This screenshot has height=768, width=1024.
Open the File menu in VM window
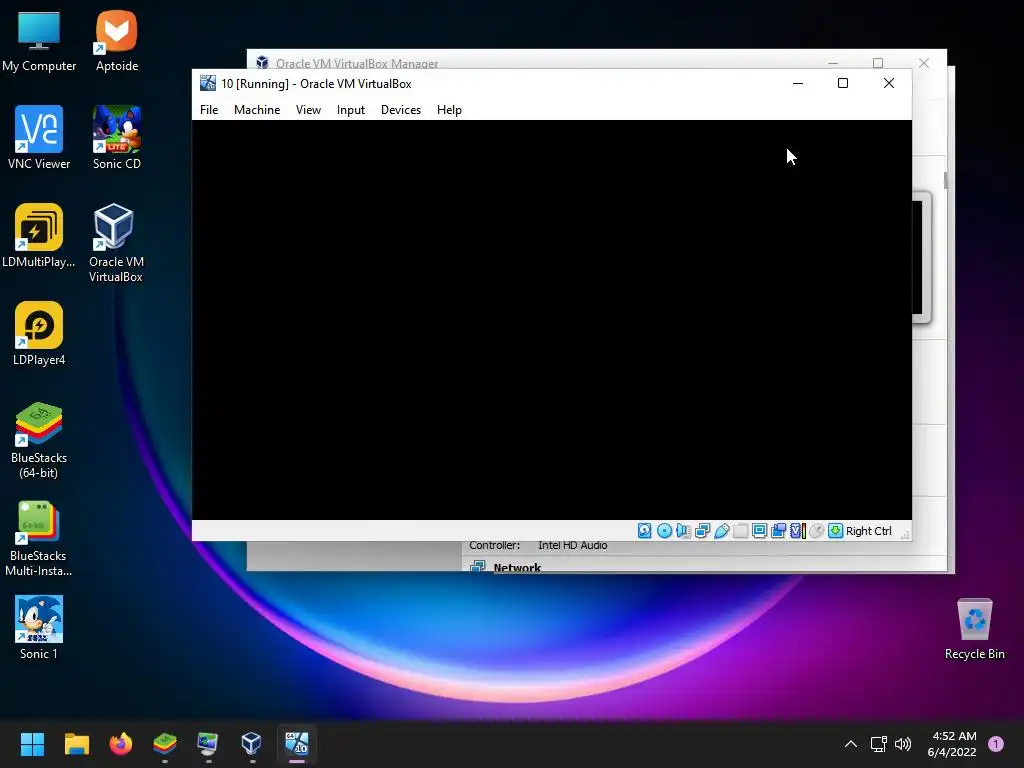tap(209, 110)
